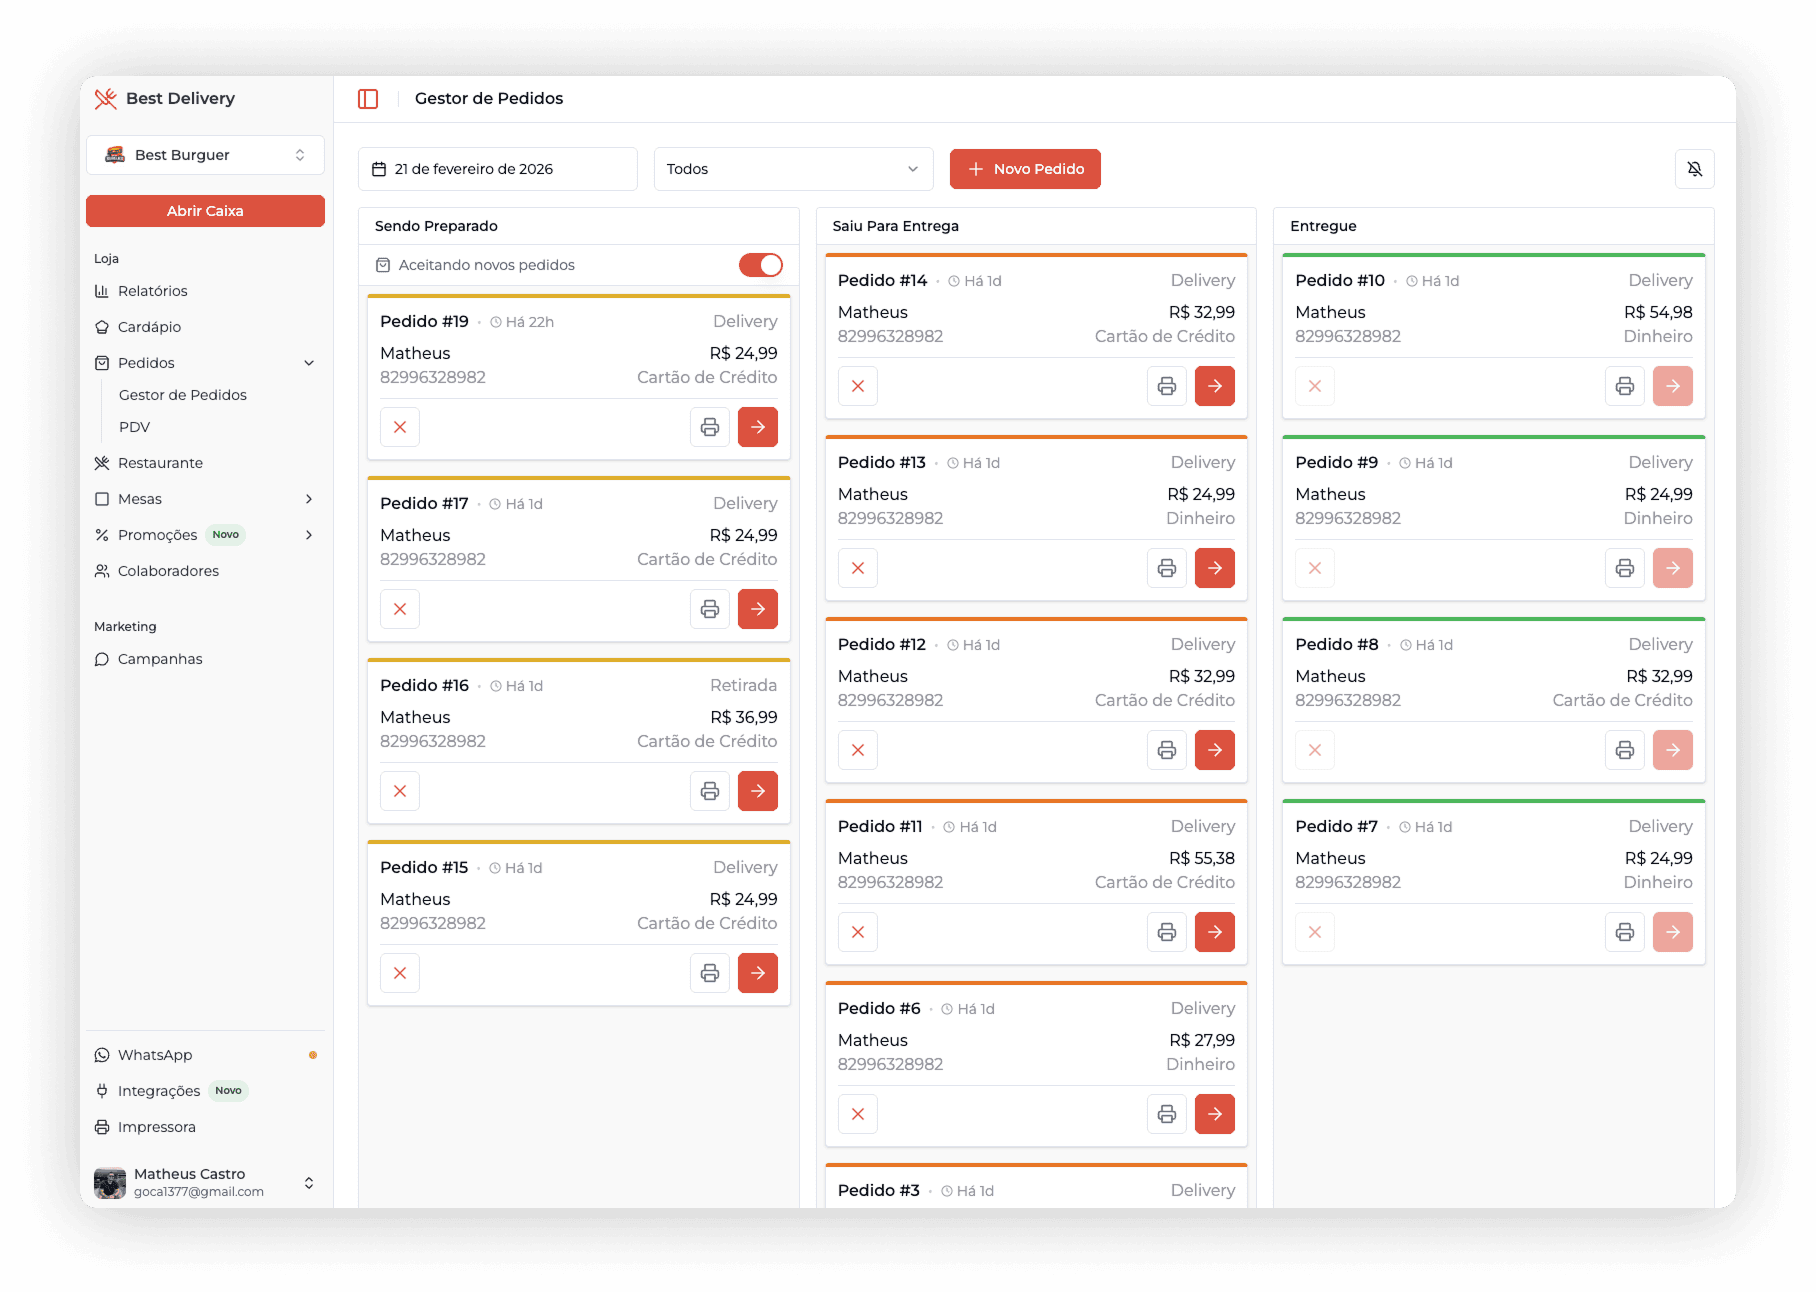Viewport: 1816px width, 1292px height.
Task: Open the Todos filter dropdown
Action: tap(793, 169)
